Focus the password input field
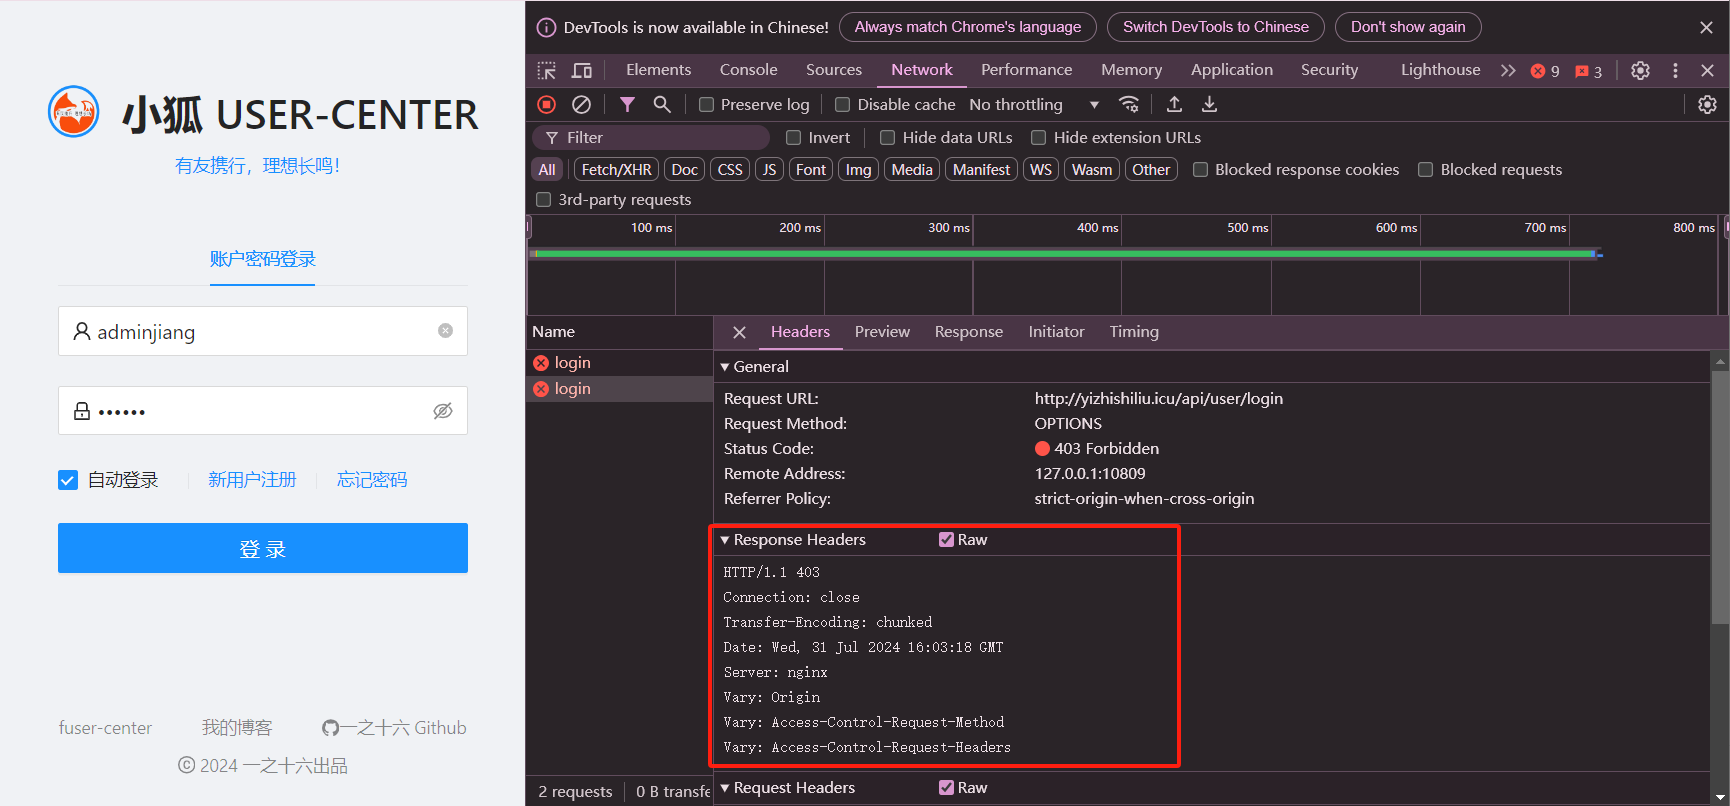The image size is (1730, 806). [263, 411]
